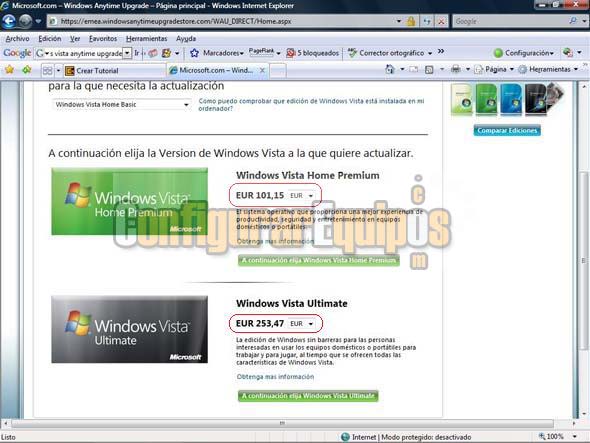
Task: Click the Favorites star icon
Action: [x=9, y=70]
